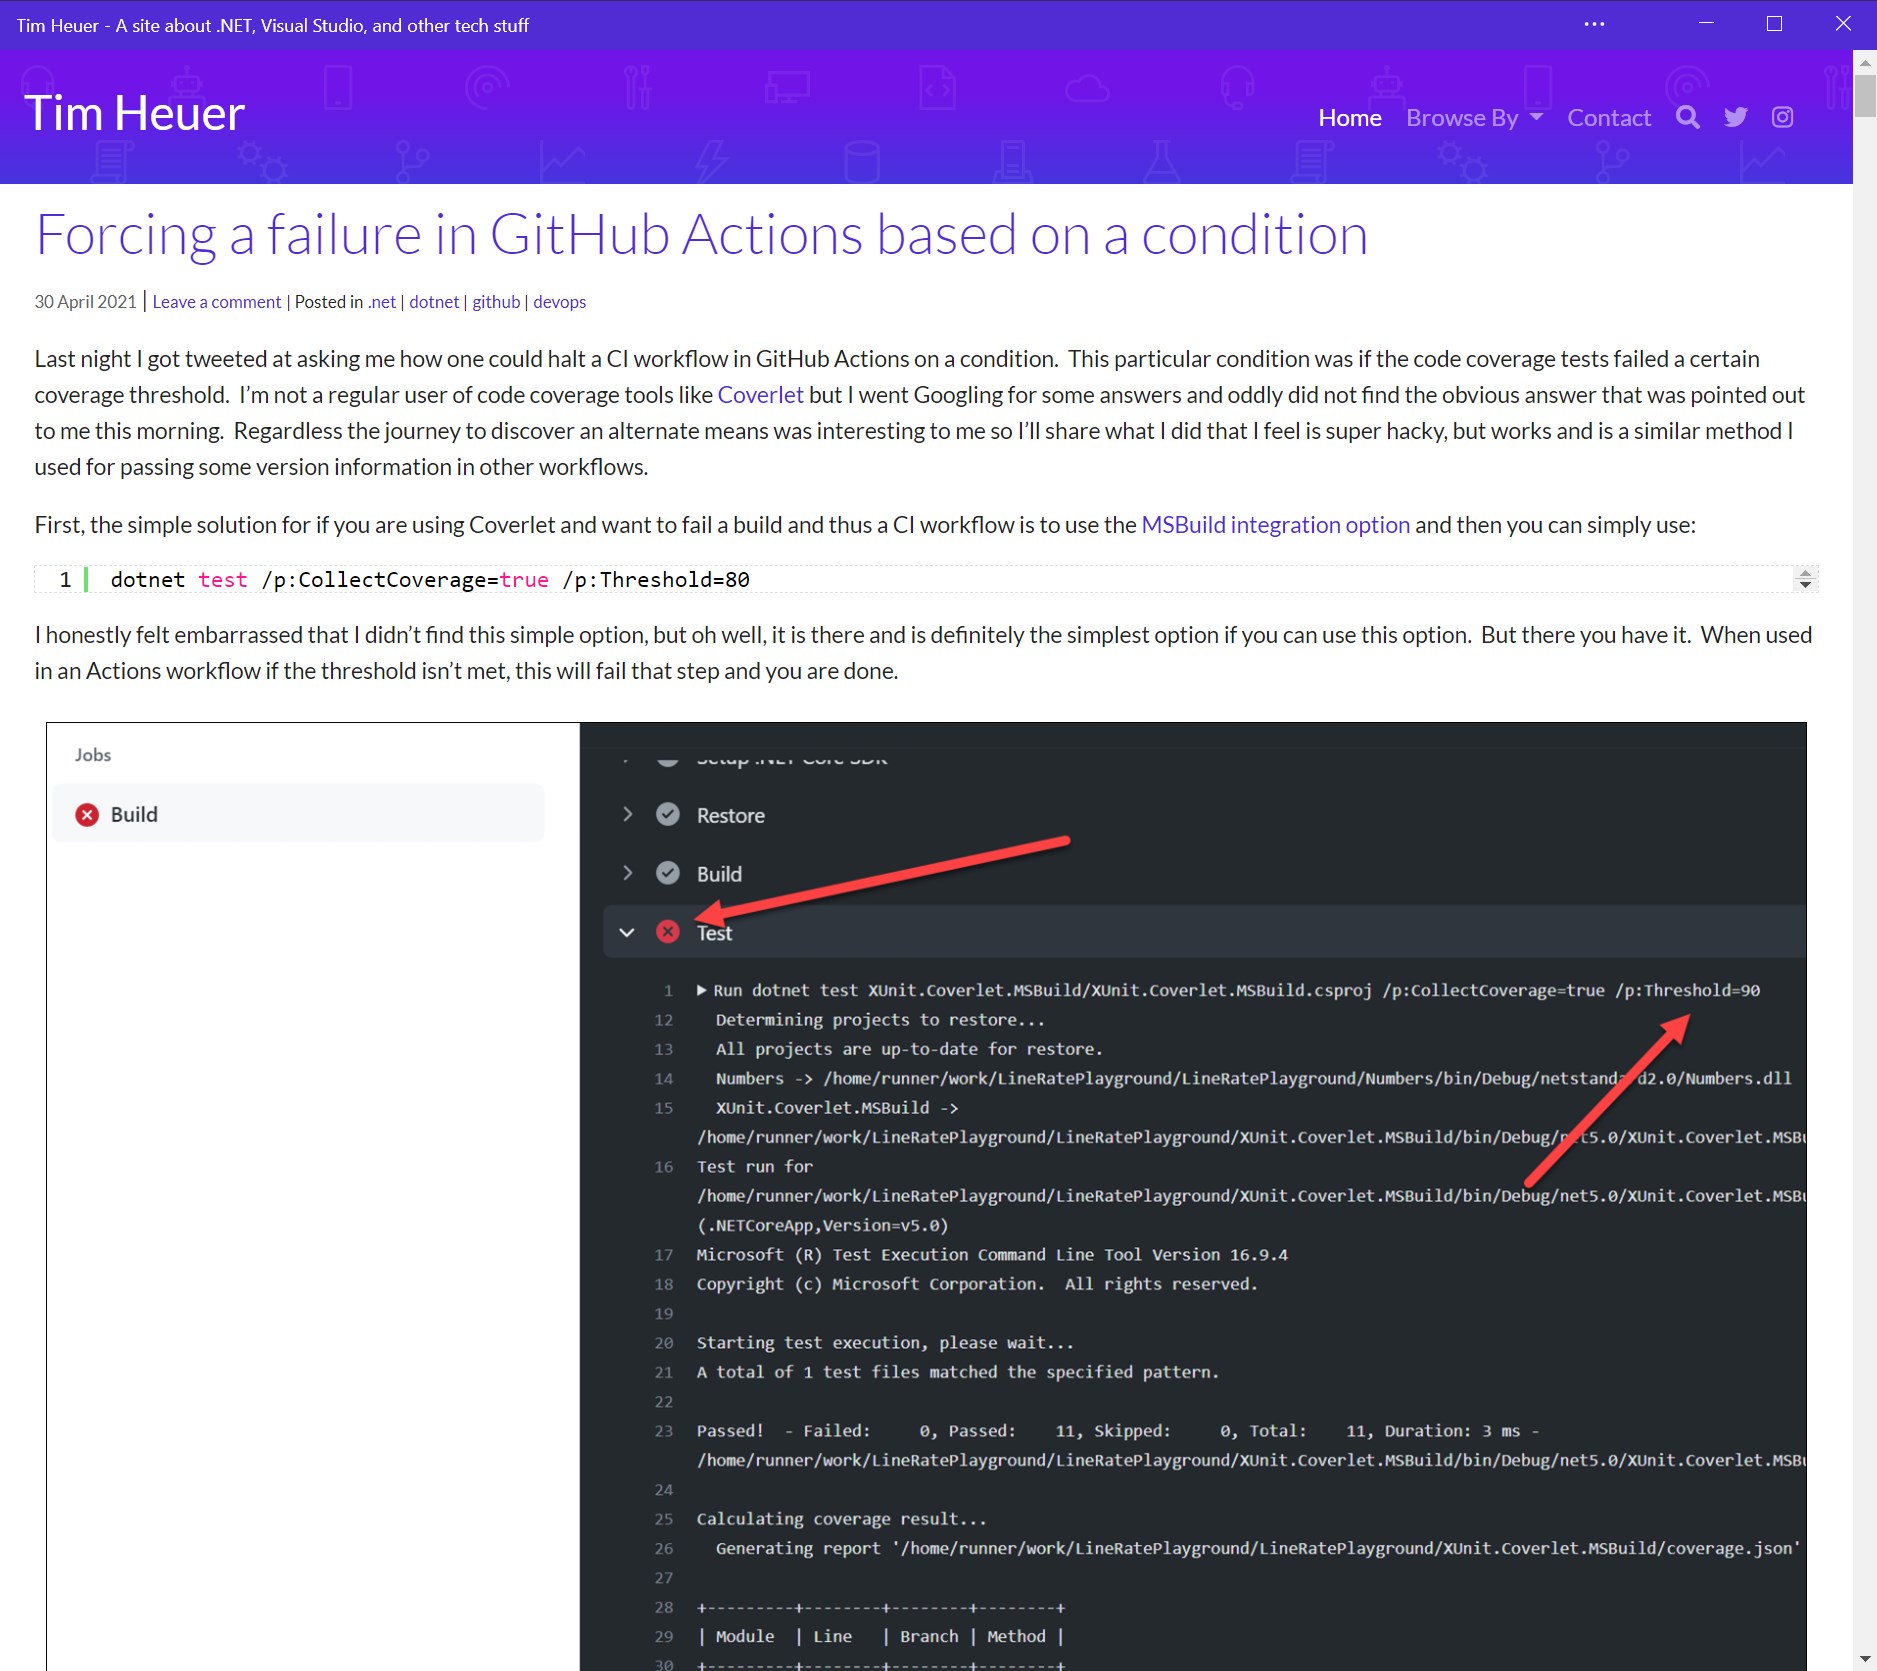Follow the Coverlet link

760,395
